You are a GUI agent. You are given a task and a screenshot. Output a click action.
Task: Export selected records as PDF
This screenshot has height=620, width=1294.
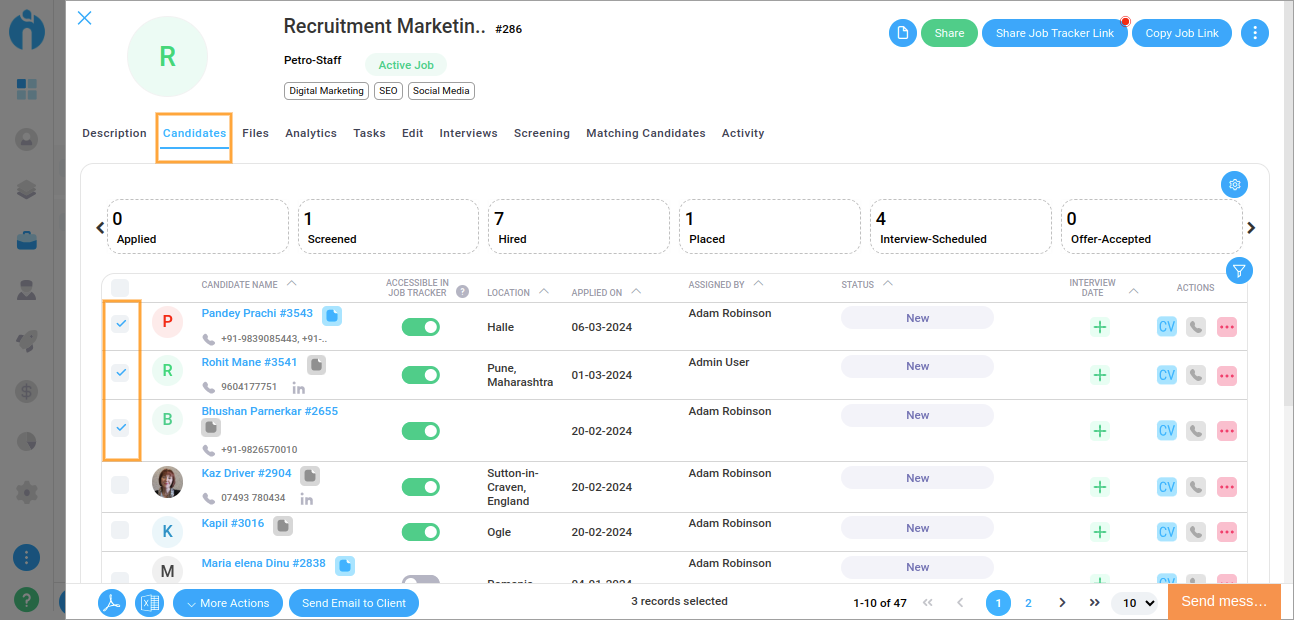112,603
